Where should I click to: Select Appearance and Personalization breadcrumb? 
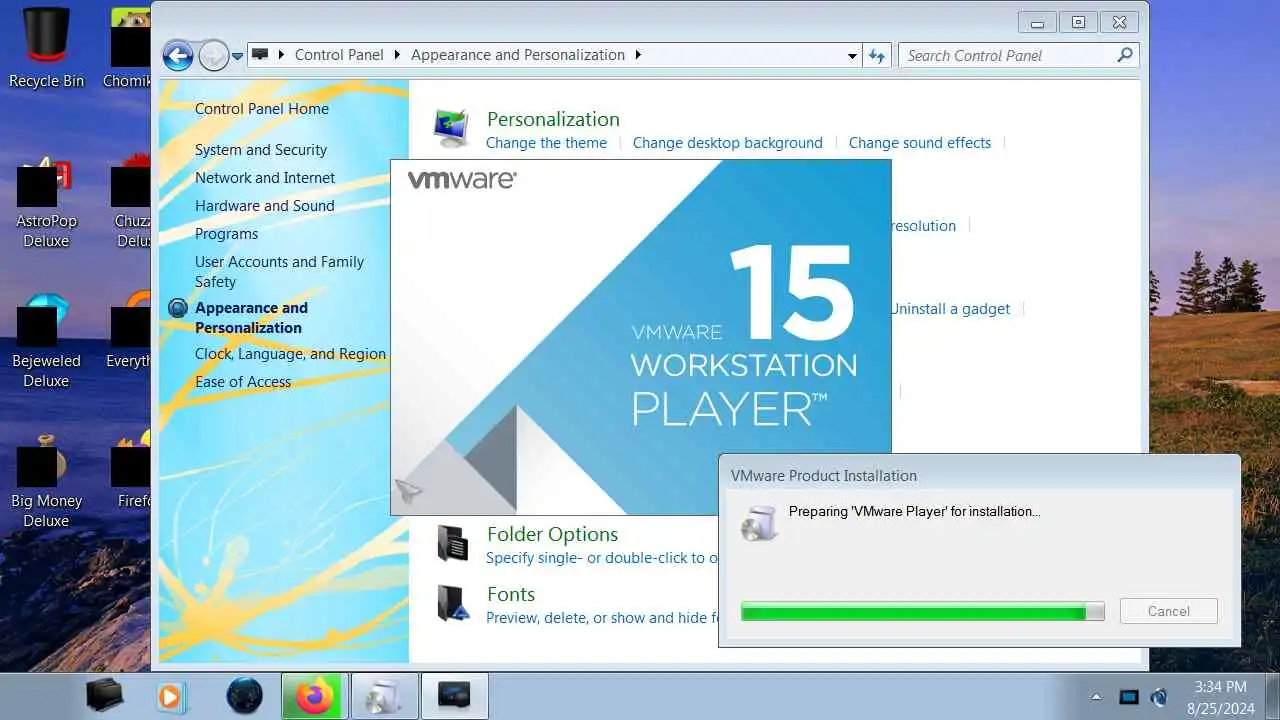[518, 55]
